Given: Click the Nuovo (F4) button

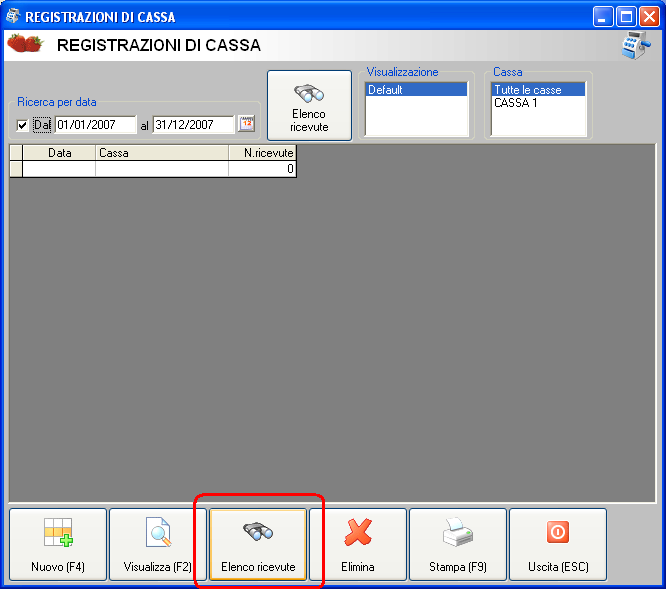Looking at the screenshot, I should coord(58,544).
